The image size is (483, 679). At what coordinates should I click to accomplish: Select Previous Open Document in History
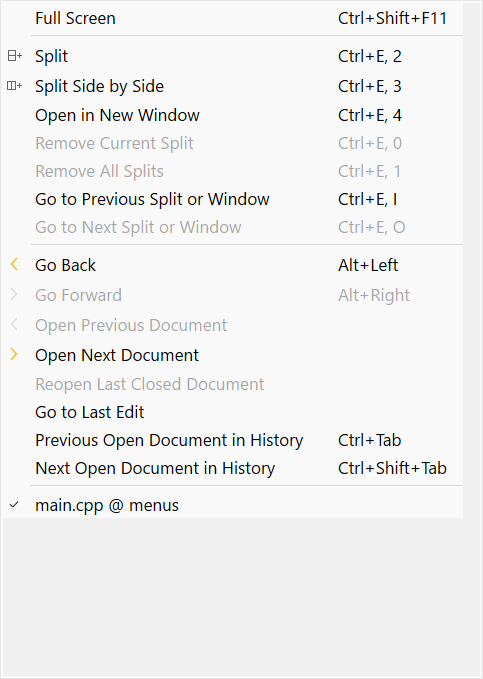233,440
